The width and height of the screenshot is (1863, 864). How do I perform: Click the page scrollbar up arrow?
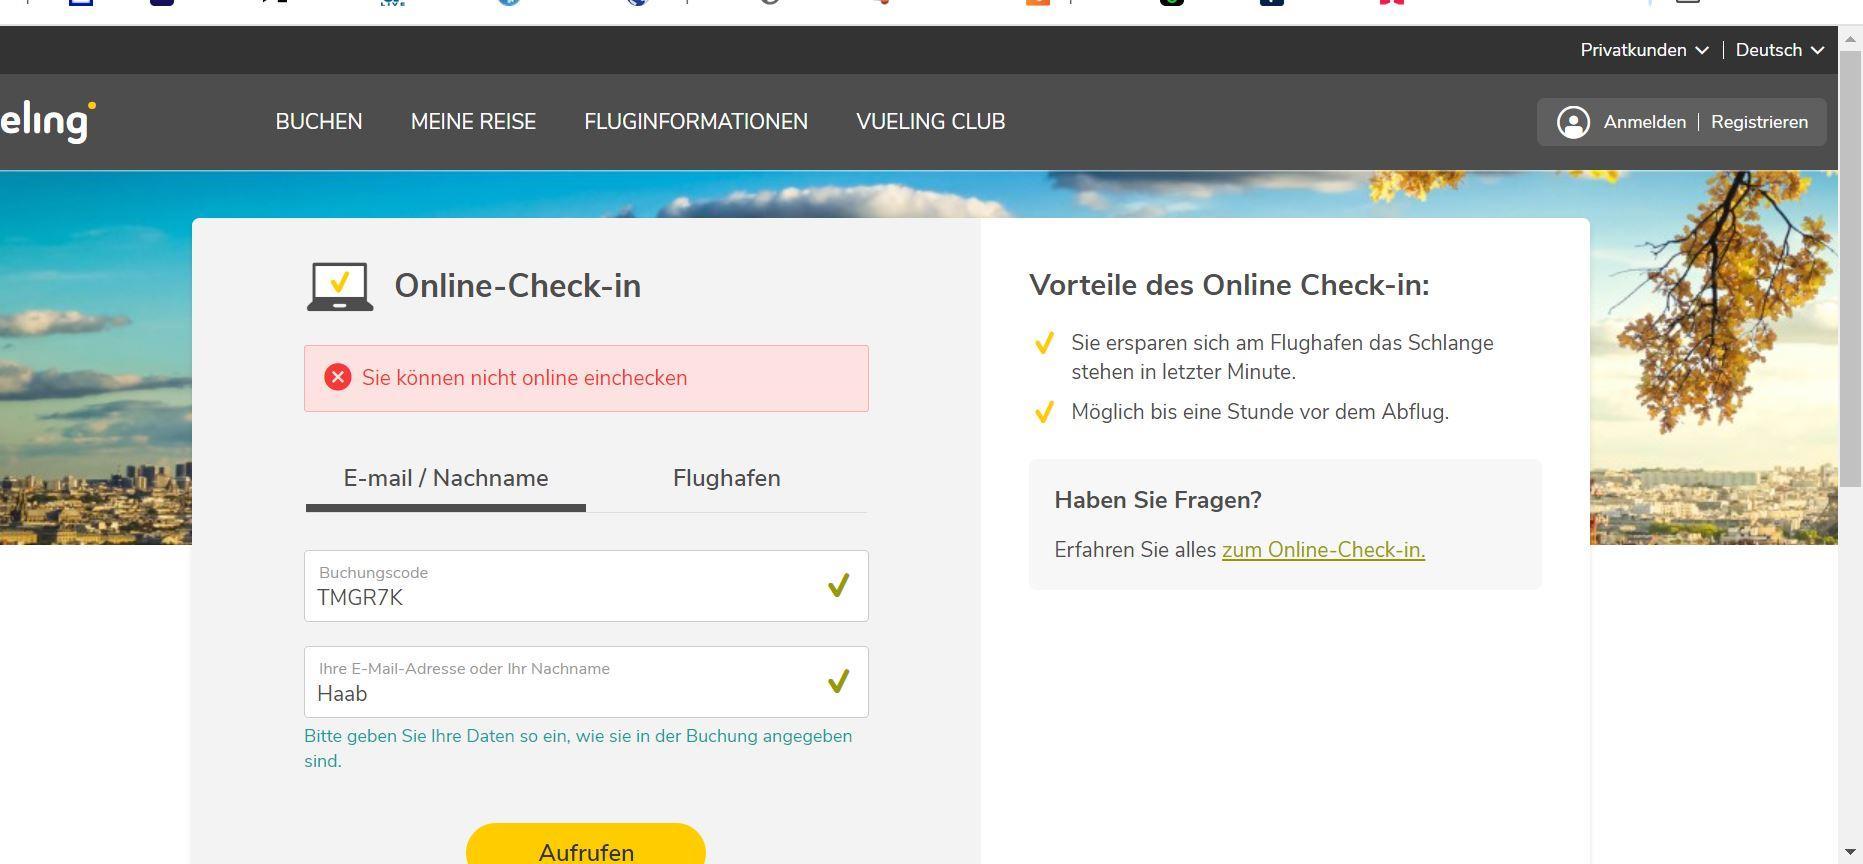click(1850, 39)
